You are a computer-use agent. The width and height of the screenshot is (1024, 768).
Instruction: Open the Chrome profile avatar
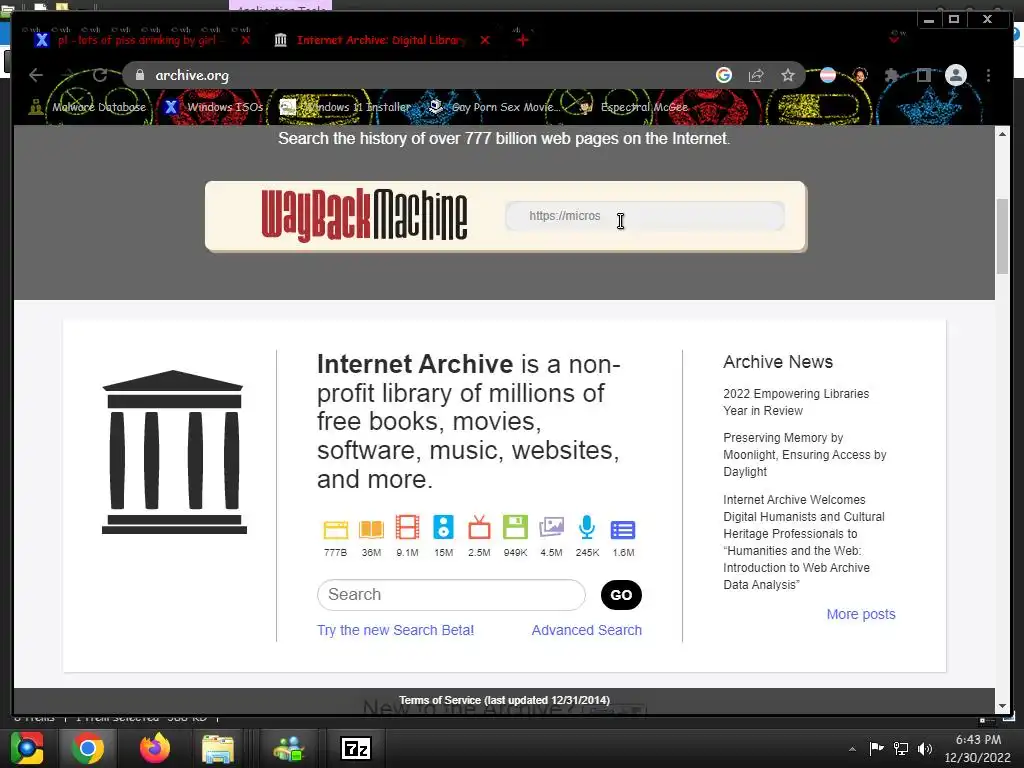pyautogui.click(x=956, y=75)
